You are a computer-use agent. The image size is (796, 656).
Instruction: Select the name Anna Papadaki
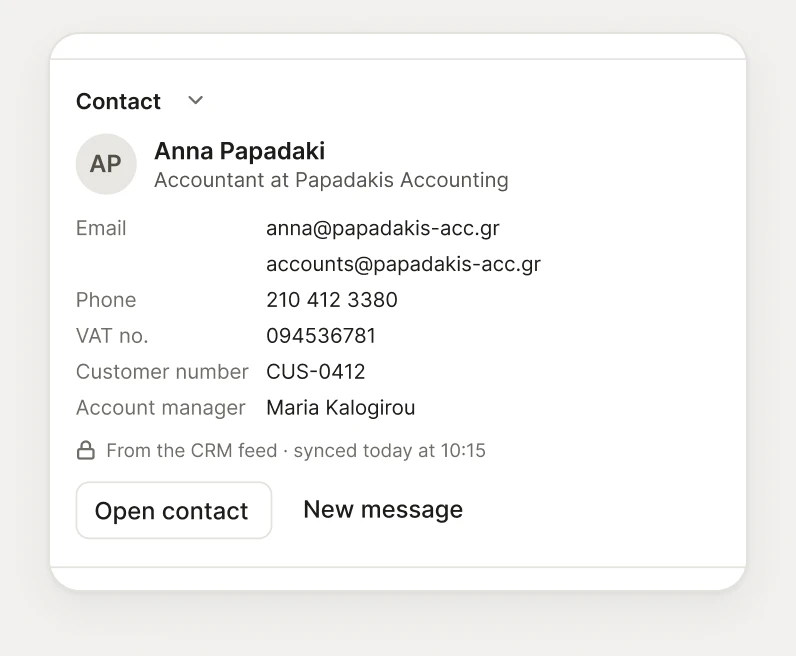tap(240, 151)
